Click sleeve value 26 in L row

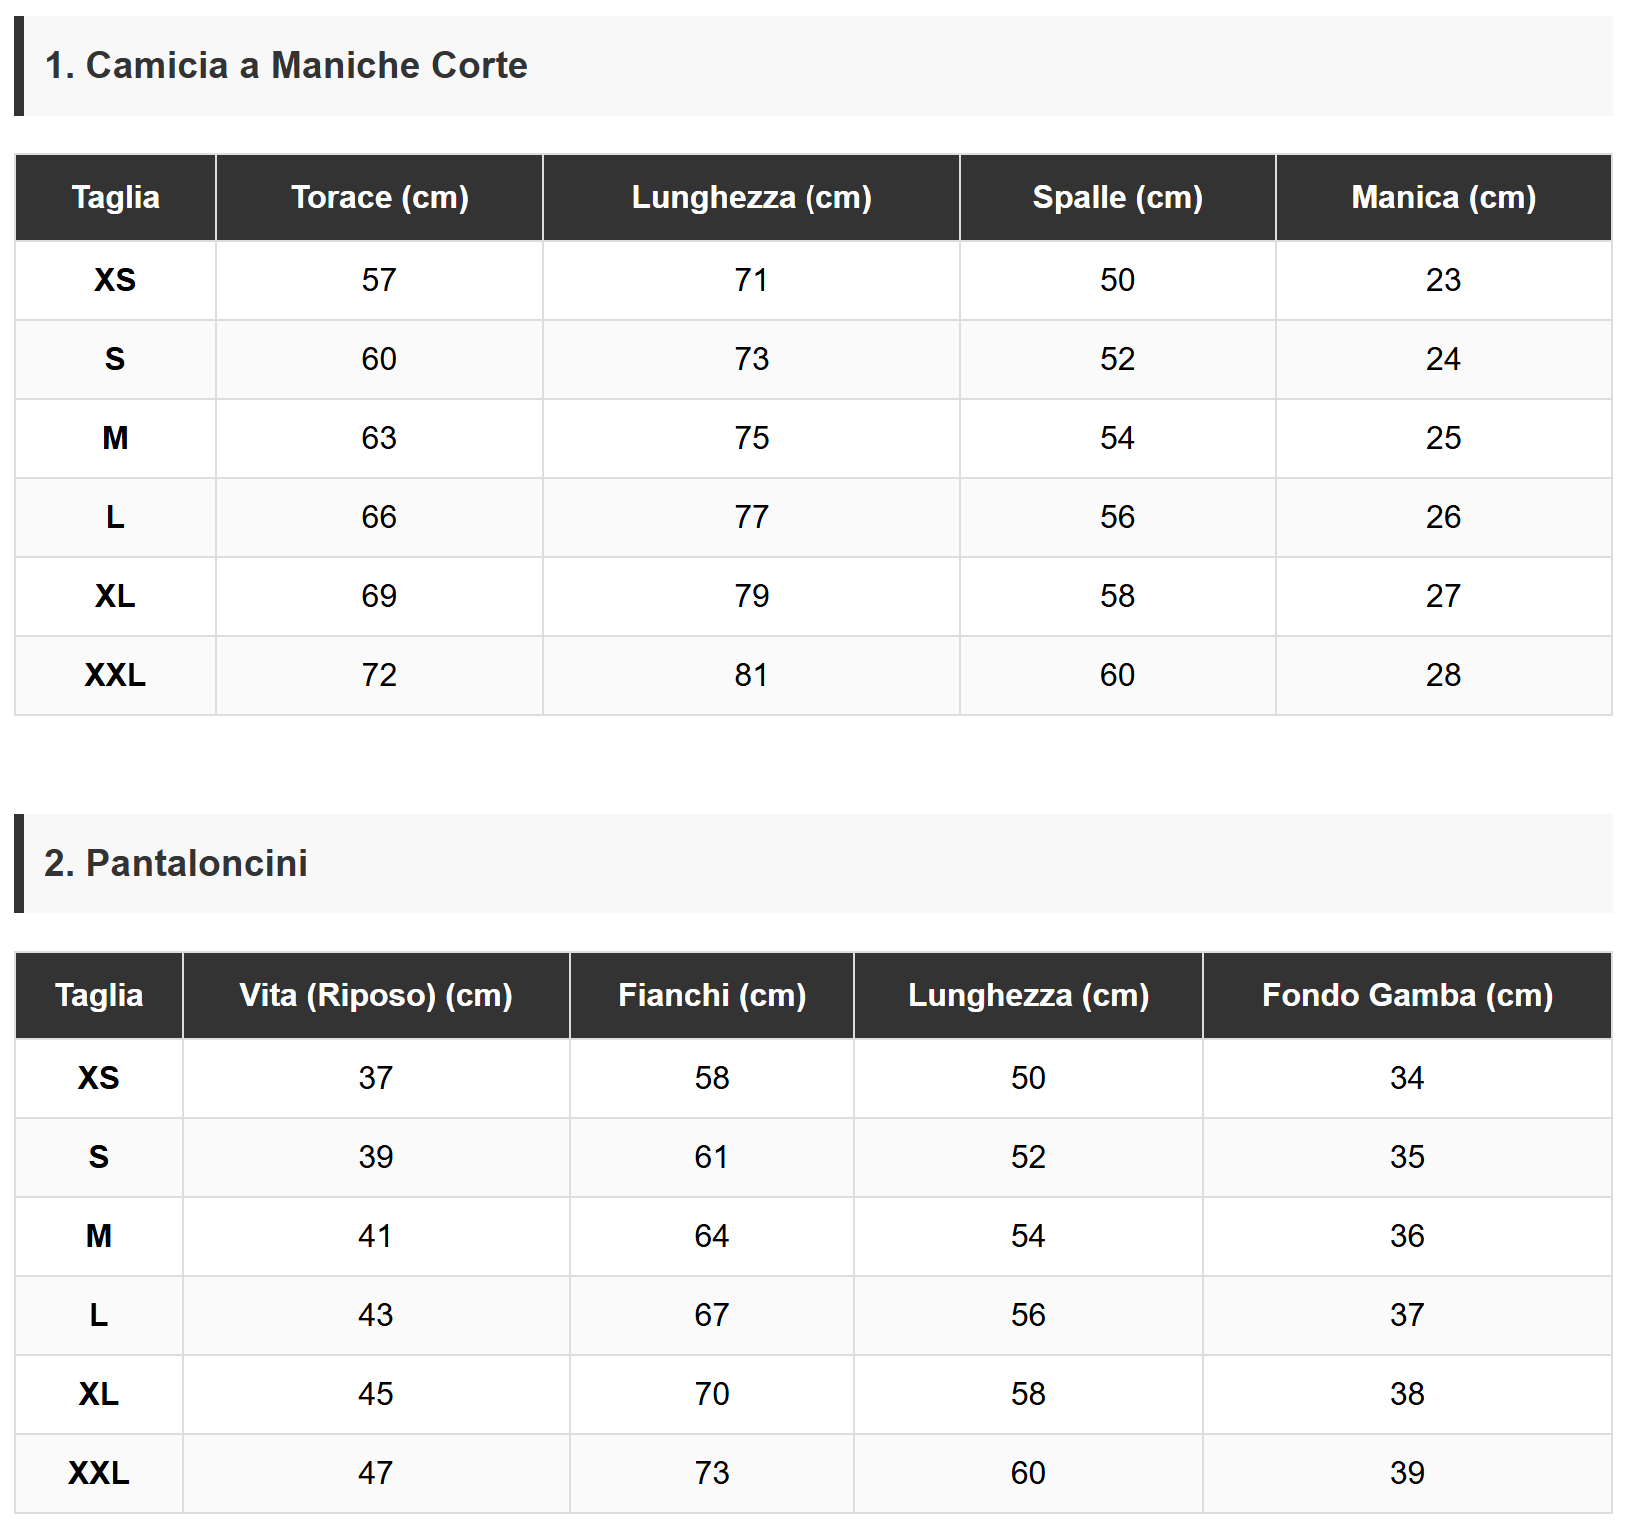[x=1443, y=517]
